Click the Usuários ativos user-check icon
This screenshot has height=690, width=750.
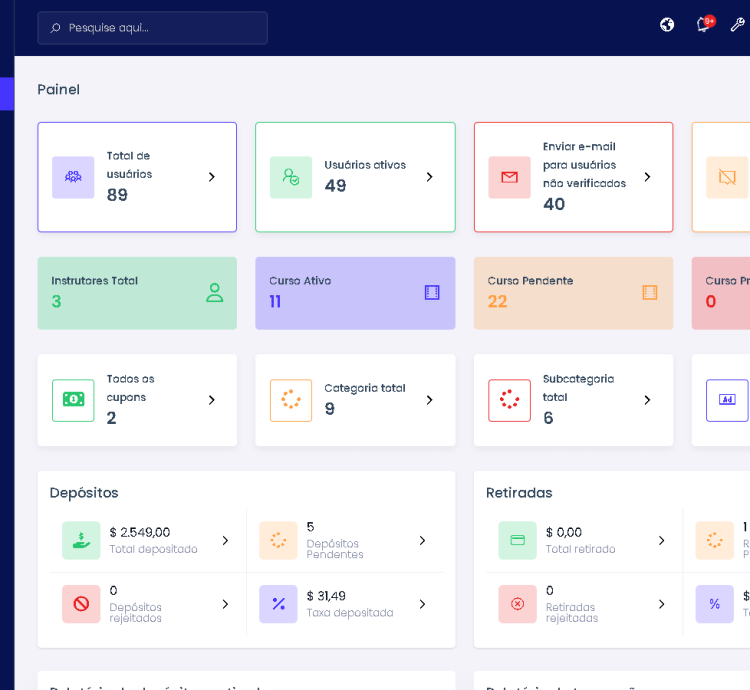click(x=291, y=177)
